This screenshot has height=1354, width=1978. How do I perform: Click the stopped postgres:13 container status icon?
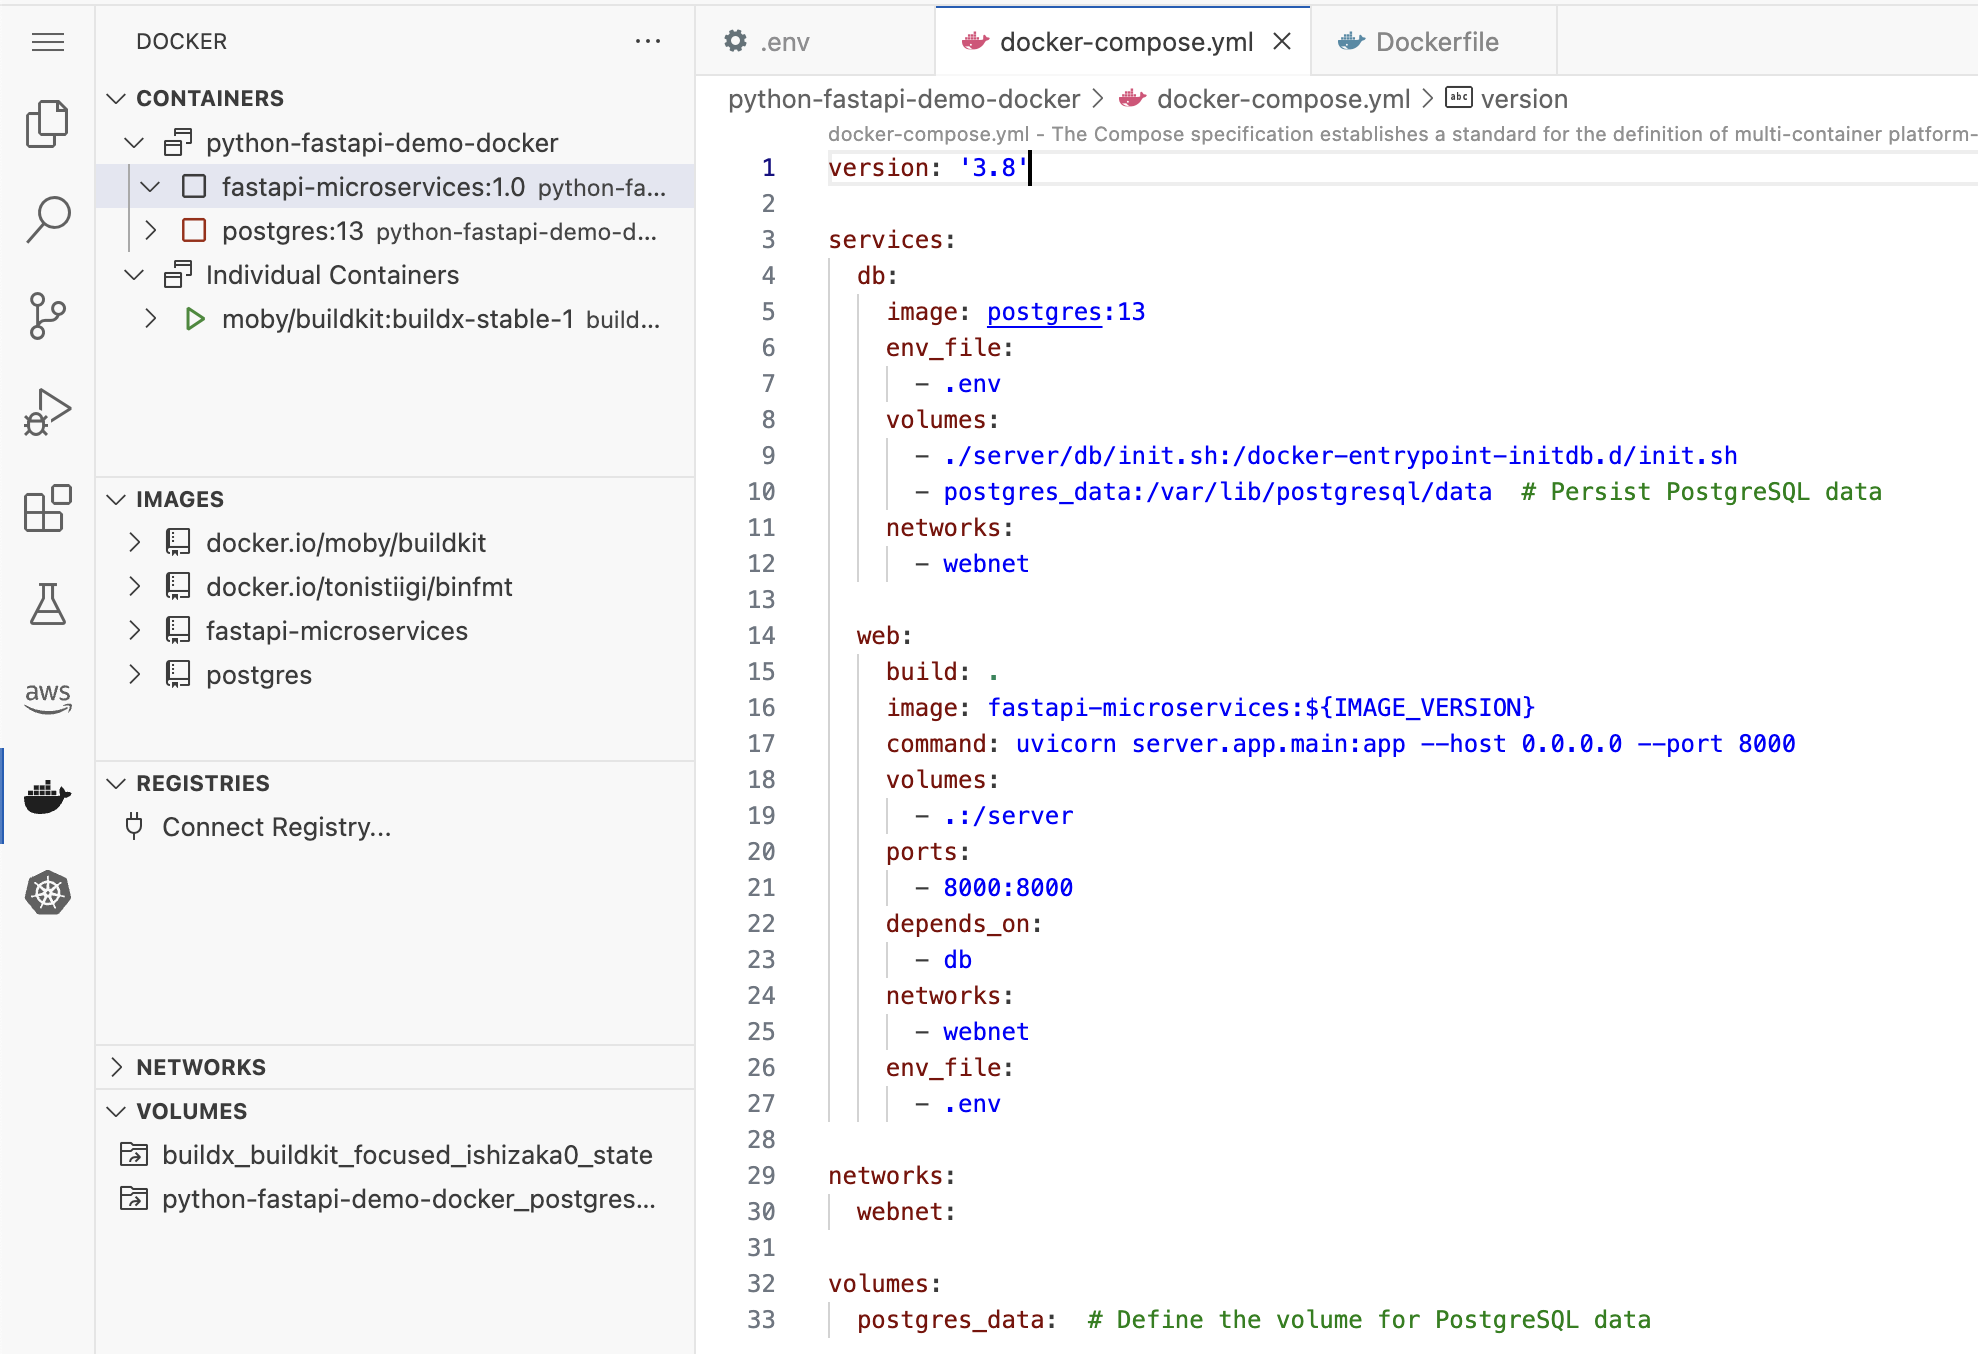click(x=194, y=231)
